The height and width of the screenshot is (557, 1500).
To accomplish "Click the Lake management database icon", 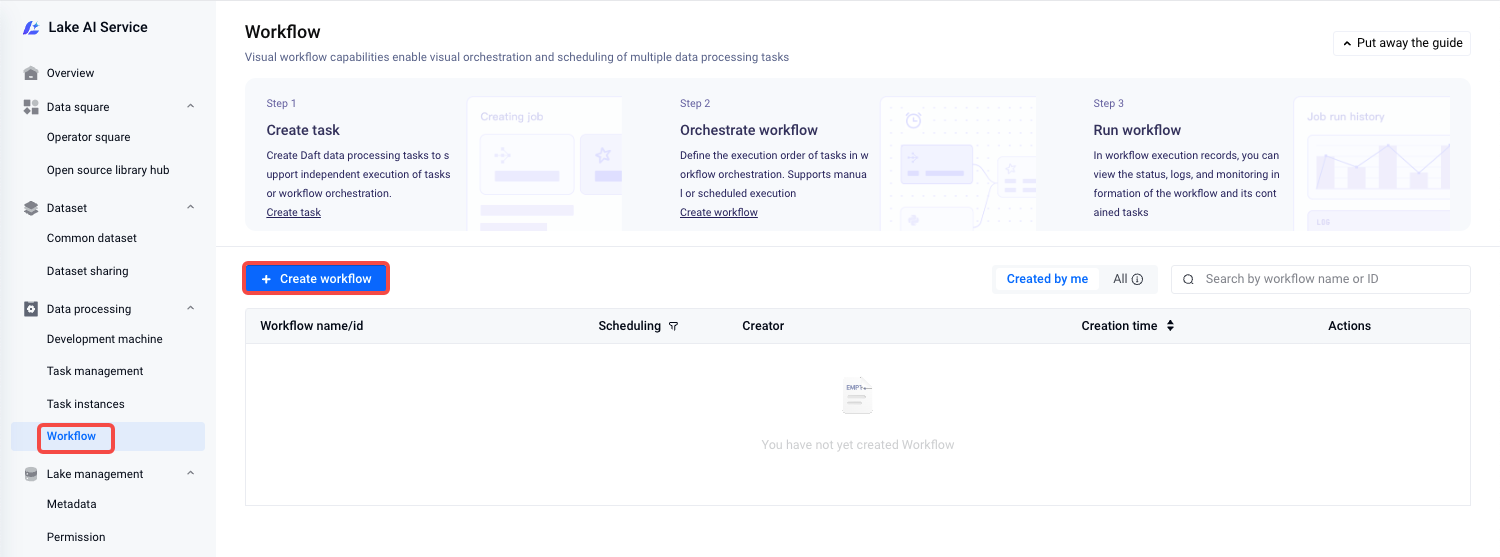I will click(x=31, y=474).
